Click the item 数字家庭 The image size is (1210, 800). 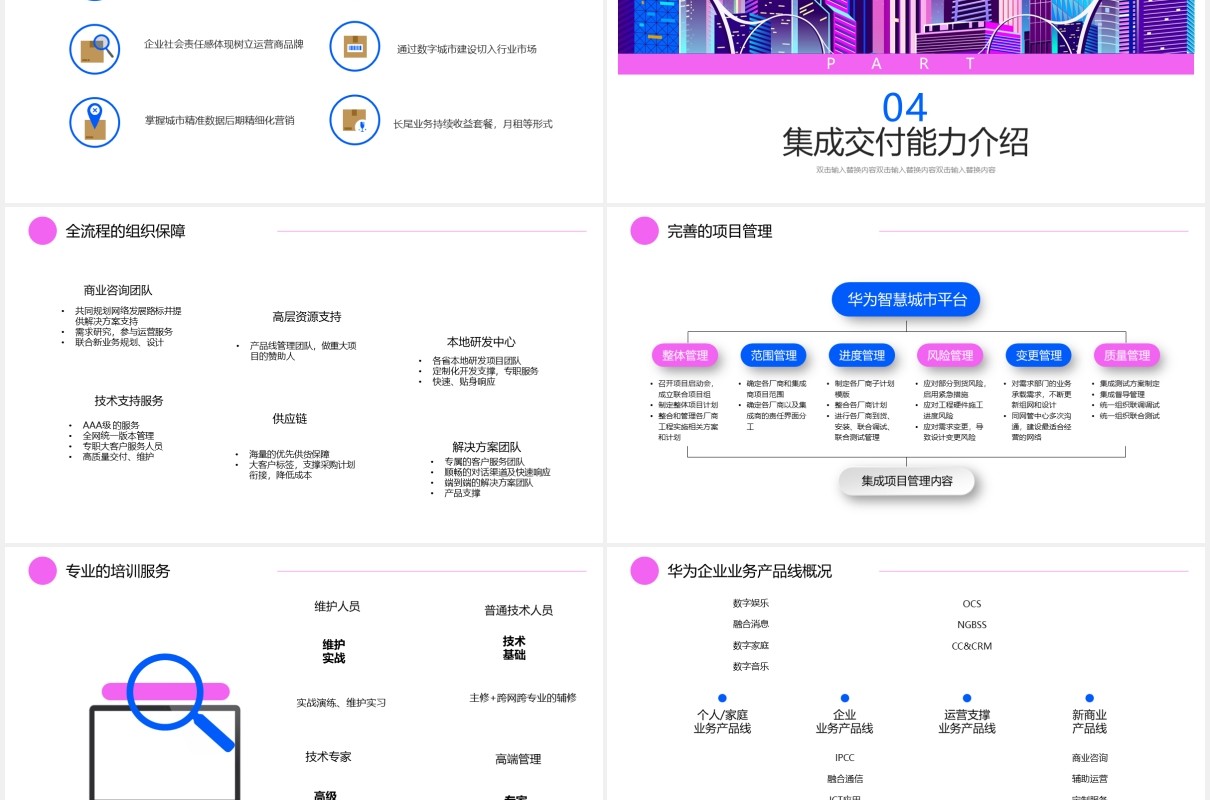(x=751, y=646)
